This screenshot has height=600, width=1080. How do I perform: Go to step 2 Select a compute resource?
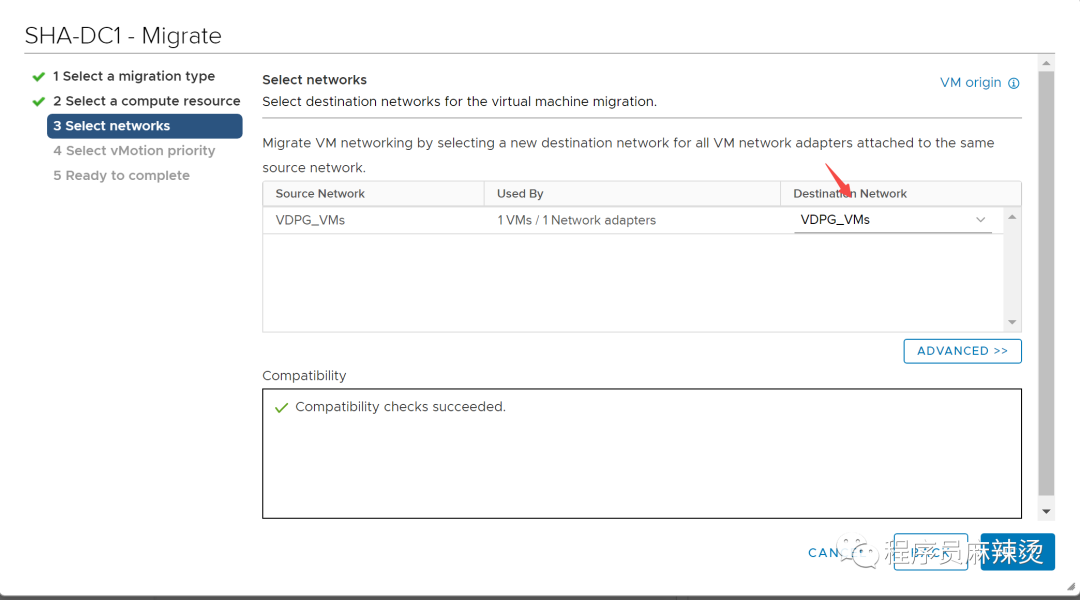[147, 101]
